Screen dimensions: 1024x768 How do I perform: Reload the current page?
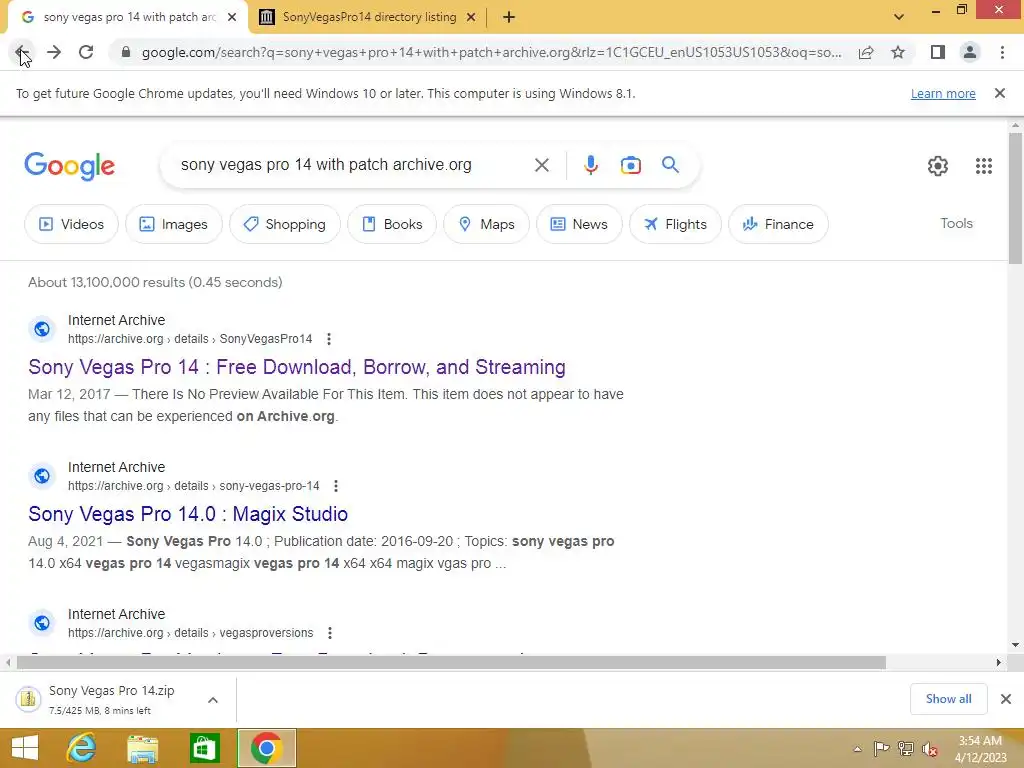86,52
